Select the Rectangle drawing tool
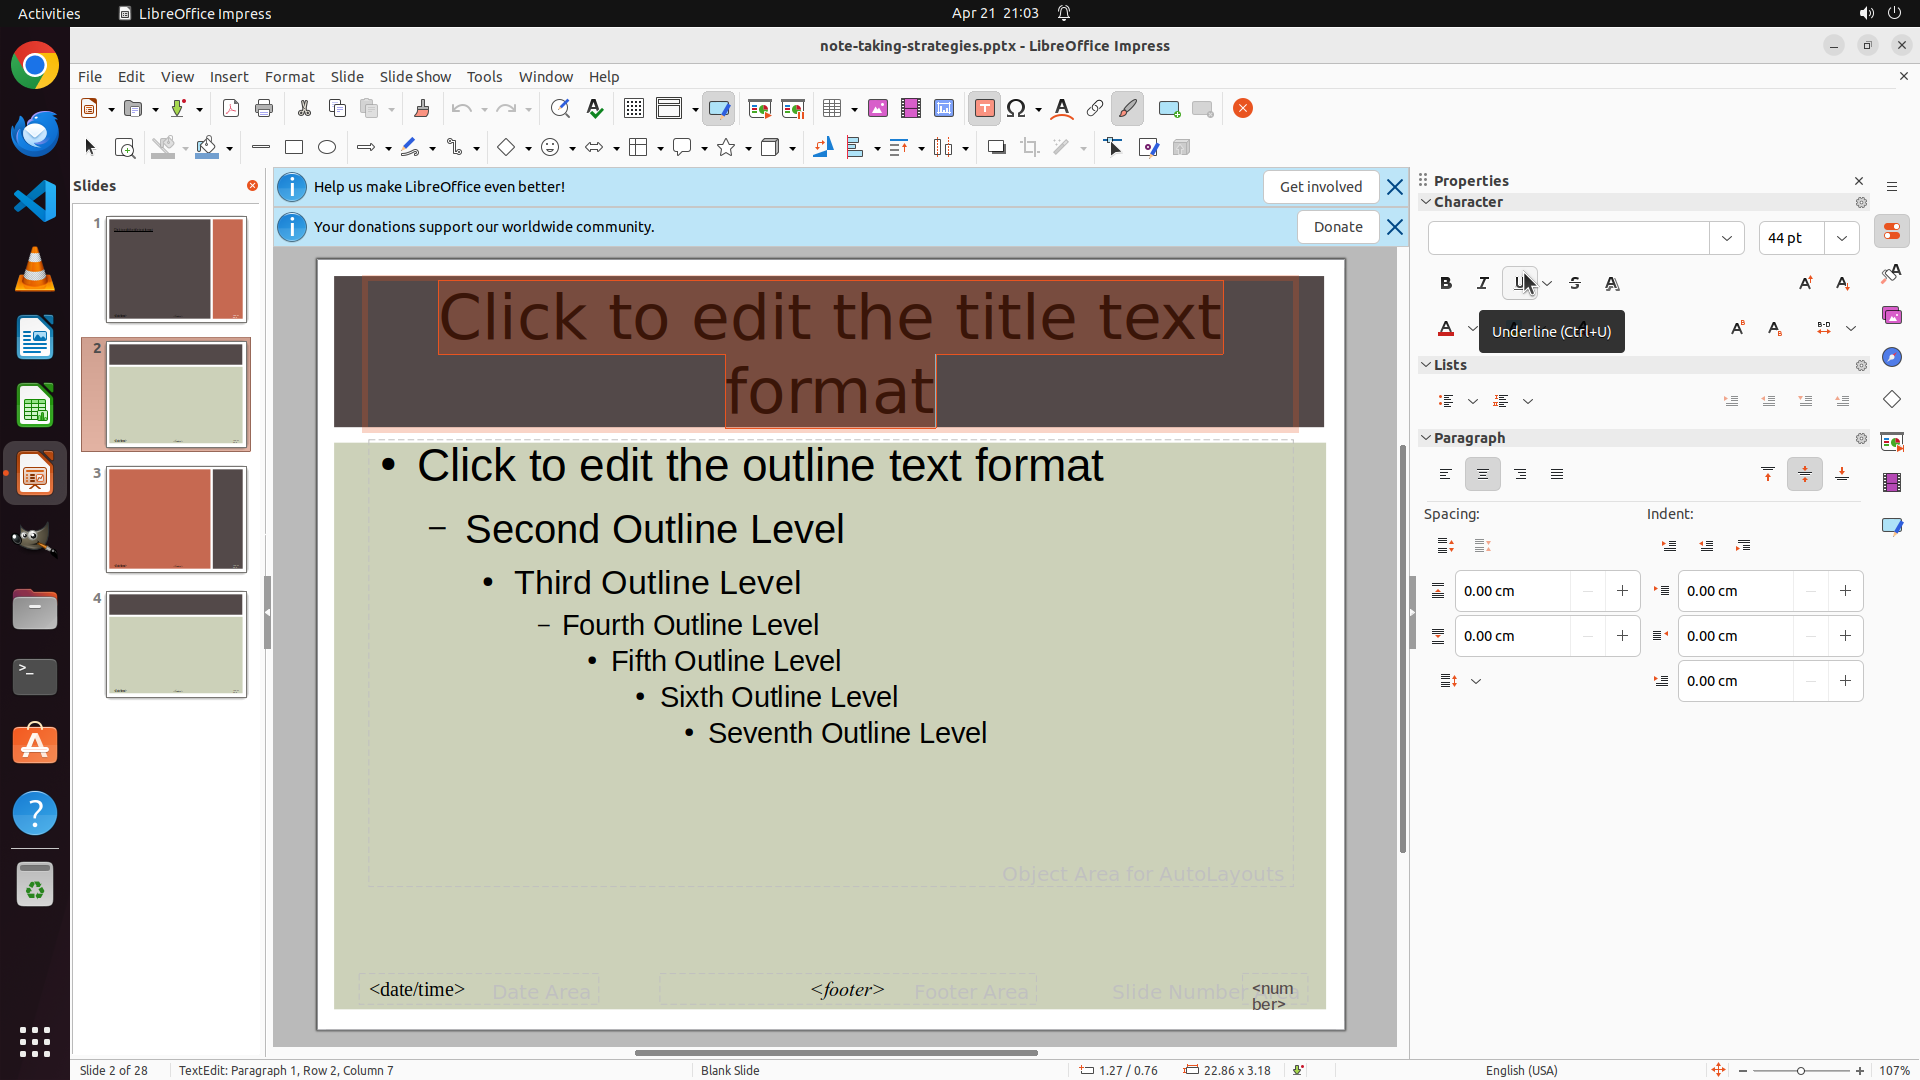Screen dimensions: 1920x1080 pyautogui.click(x=294, y=148)
